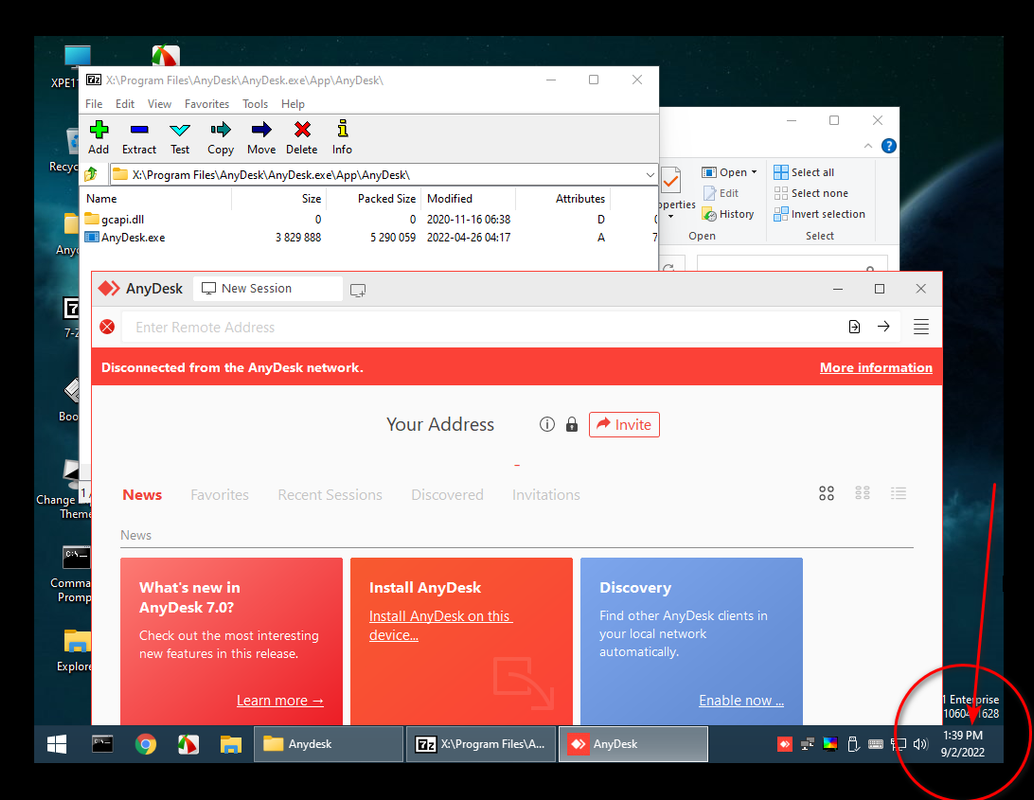Open the Help menu in 7-Zip
Image resolution: width=1034 pixels, height=800 pixels.
293,104
